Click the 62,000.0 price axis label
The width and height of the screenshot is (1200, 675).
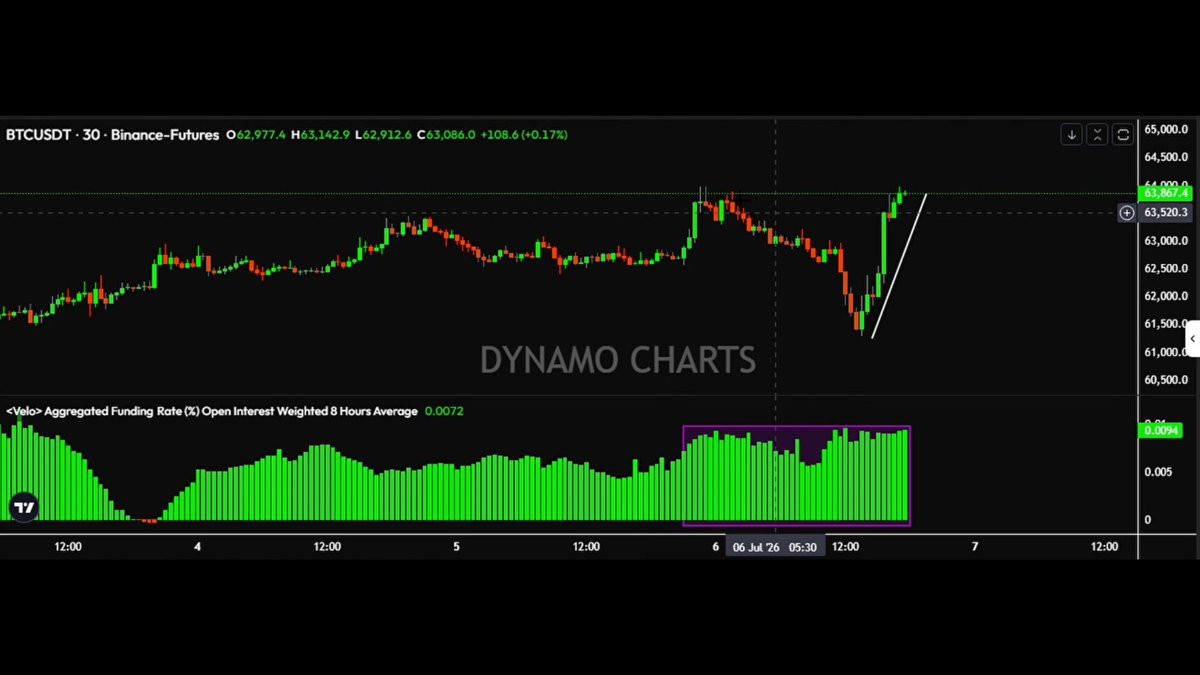pos(1165,296)
